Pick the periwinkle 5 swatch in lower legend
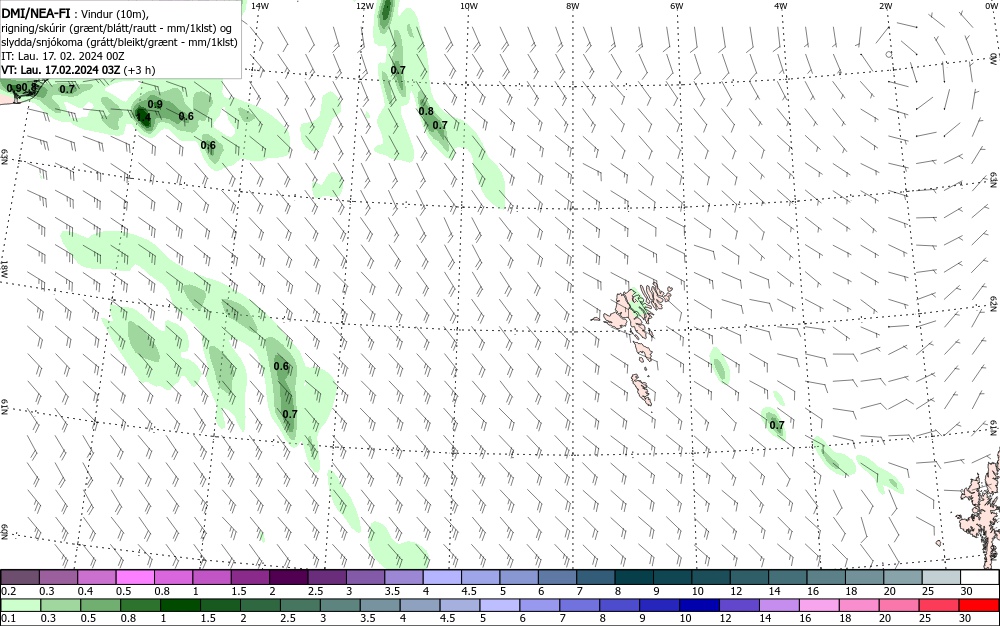Screen dimensions: 1000x626 pos(499,604)
